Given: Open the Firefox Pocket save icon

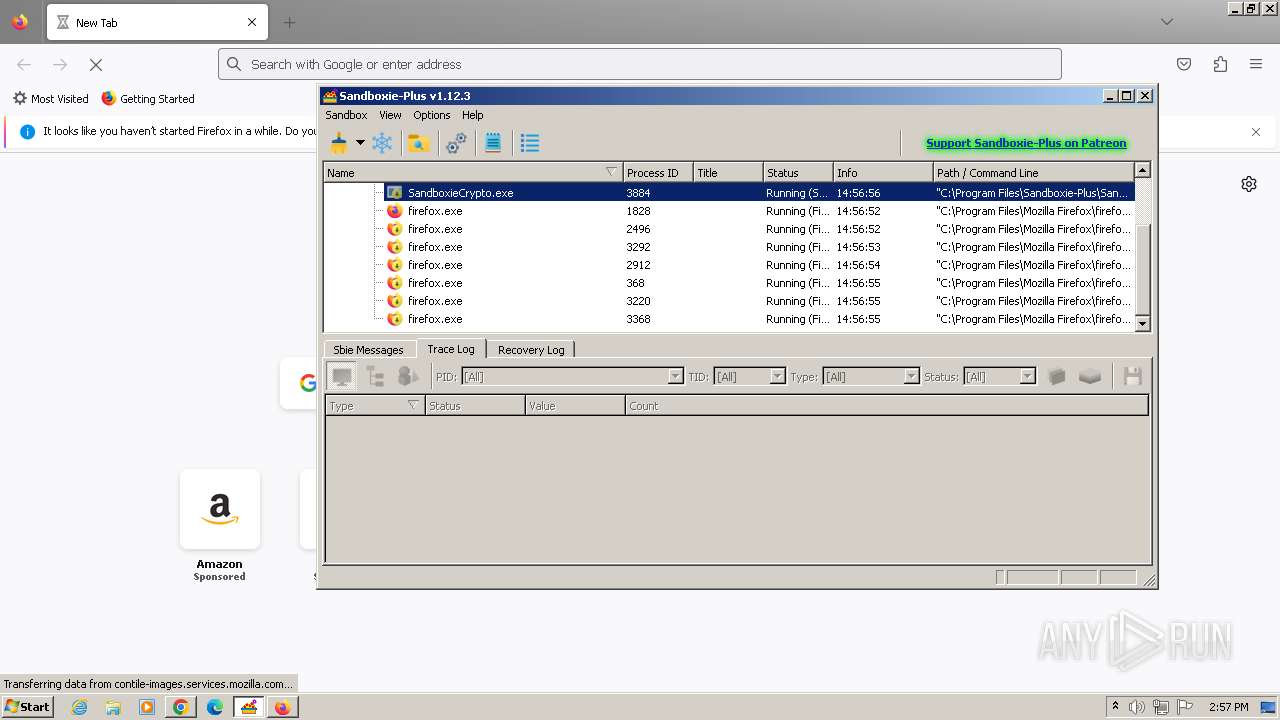Looking at the screenshot, I should coord(1184,64).
